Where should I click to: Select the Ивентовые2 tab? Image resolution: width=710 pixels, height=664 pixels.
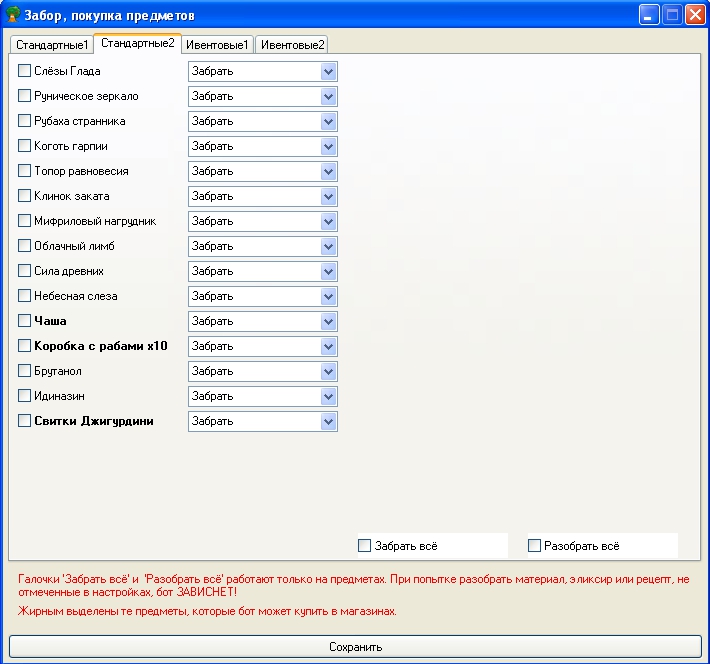292,45
